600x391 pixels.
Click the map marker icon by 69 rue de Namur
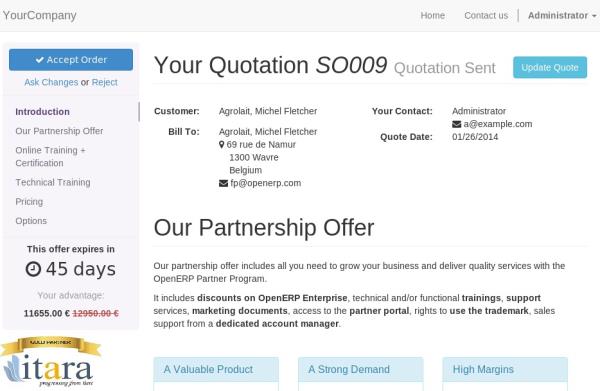pyautogui.click(x=222, y=145)
